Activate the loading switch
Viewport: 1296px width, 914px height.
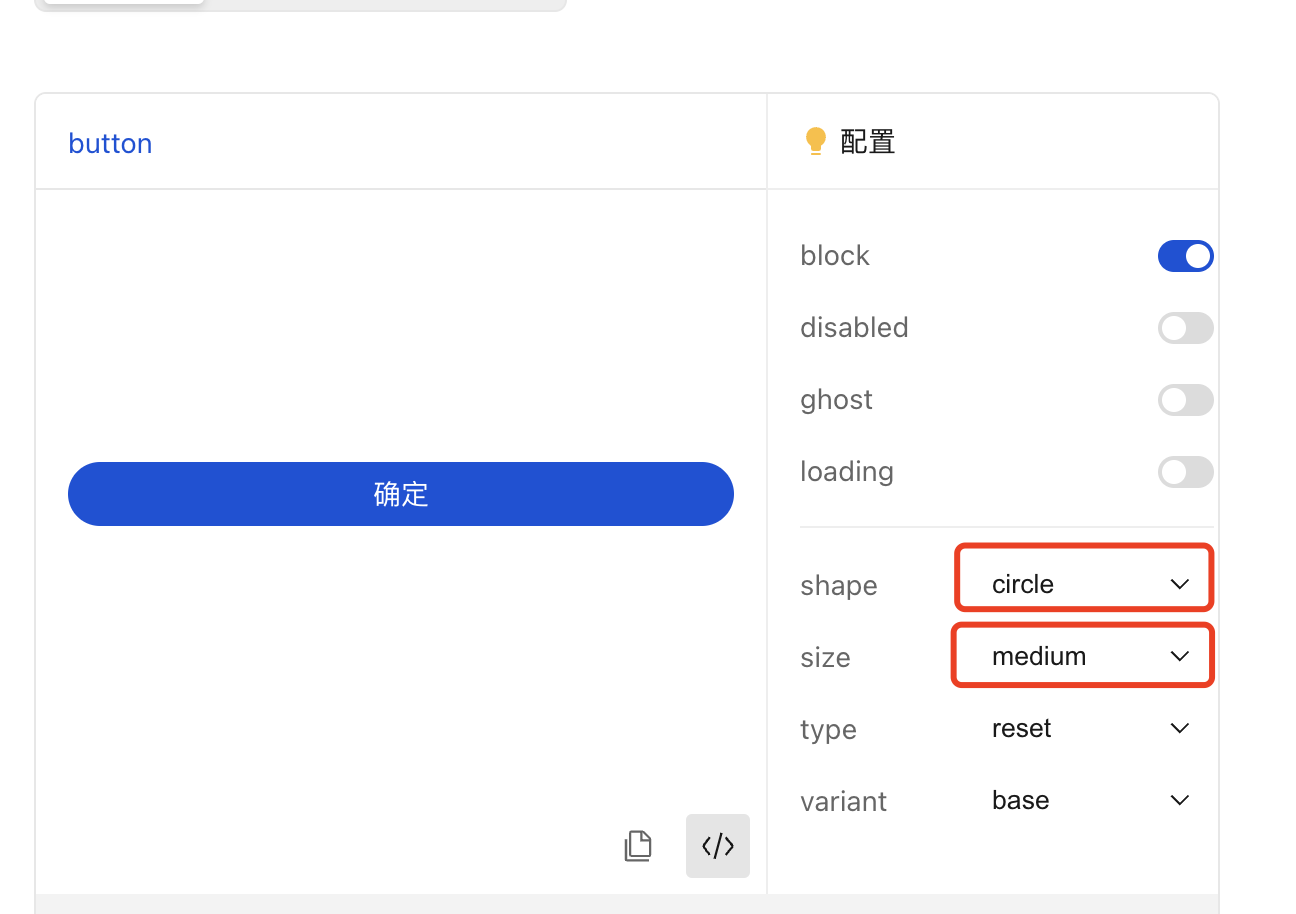tap(1185, 472)
